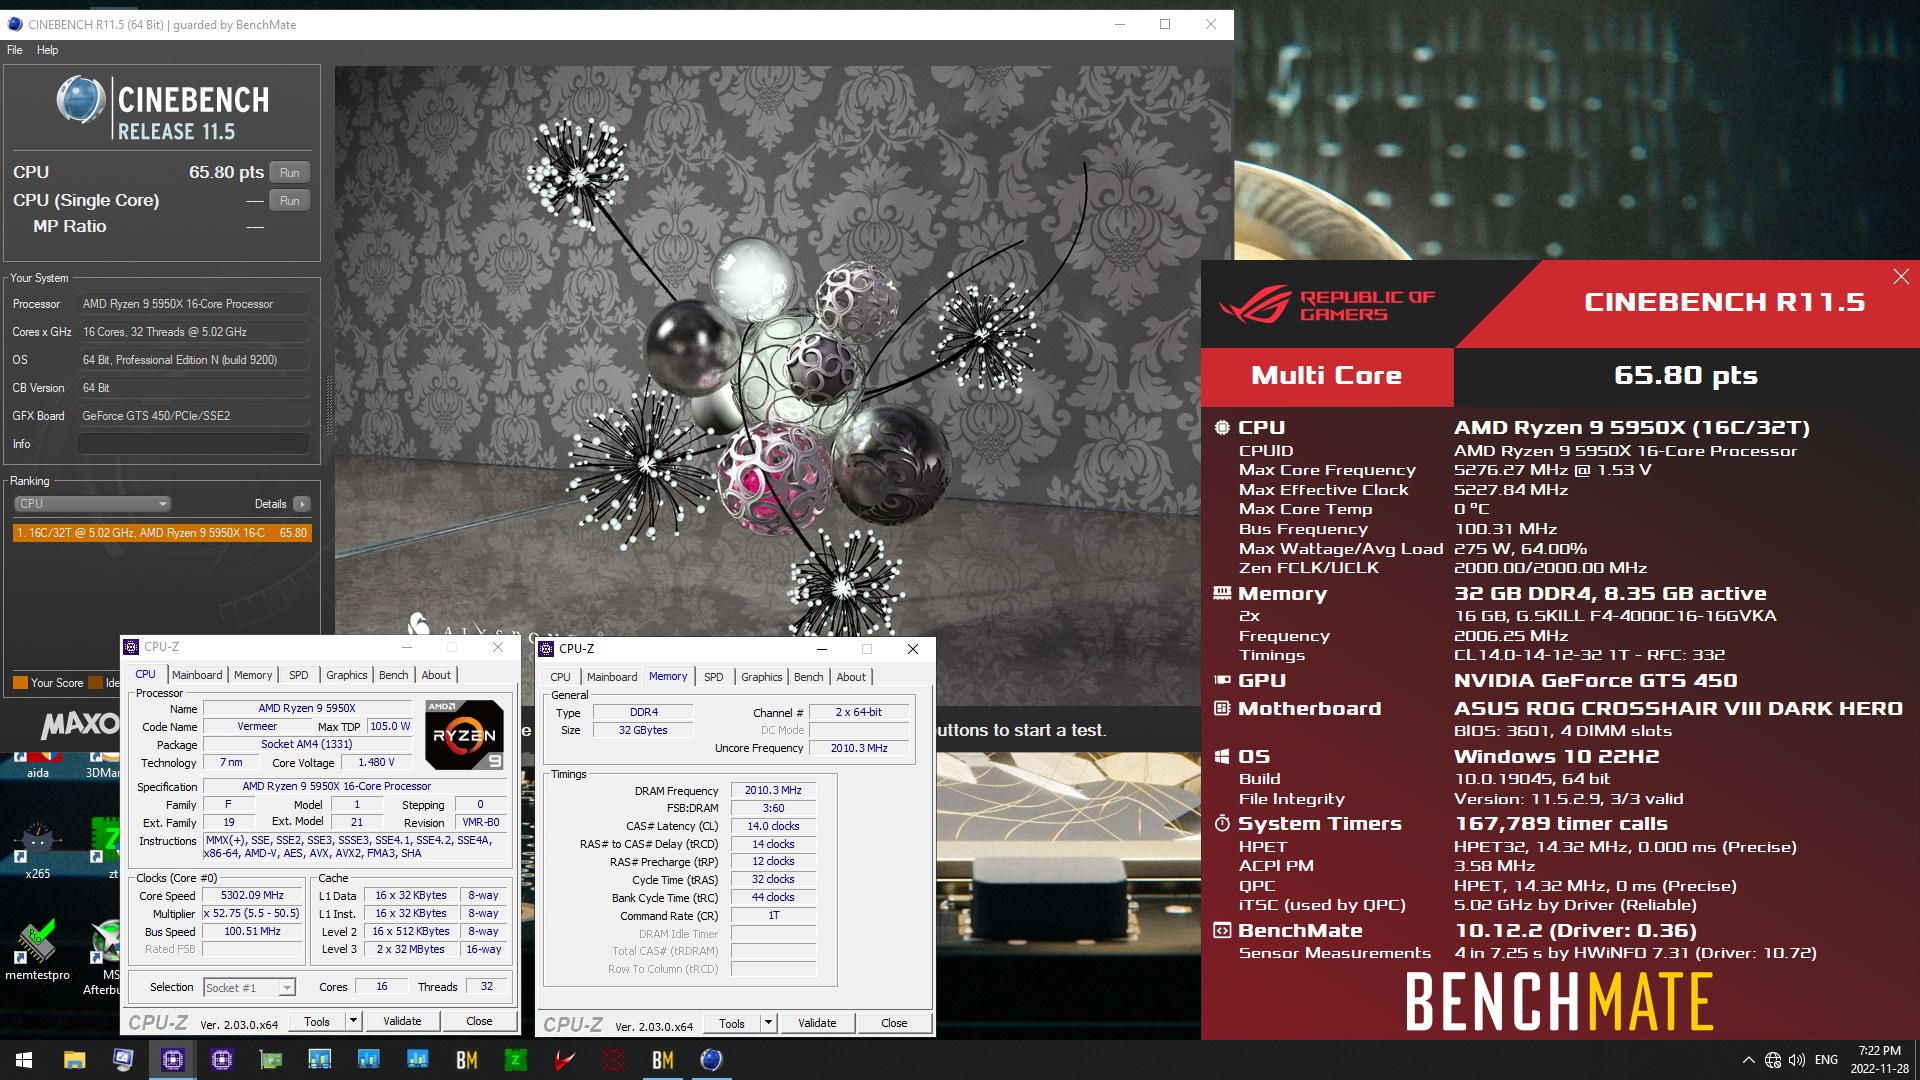
Task: Select the memtestpro desktop shortcut
Action: (37, 950)
